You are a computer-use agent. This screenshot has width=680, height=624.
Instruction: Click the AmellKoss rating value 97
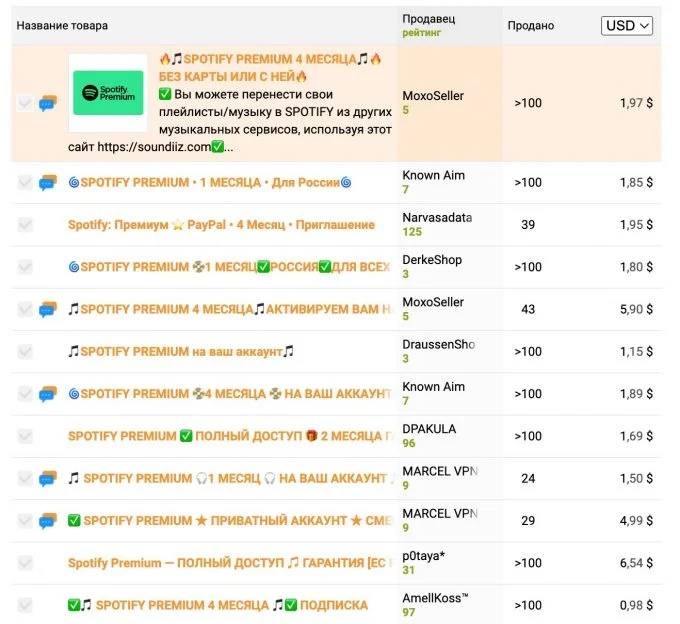click(x=409, y=612)
